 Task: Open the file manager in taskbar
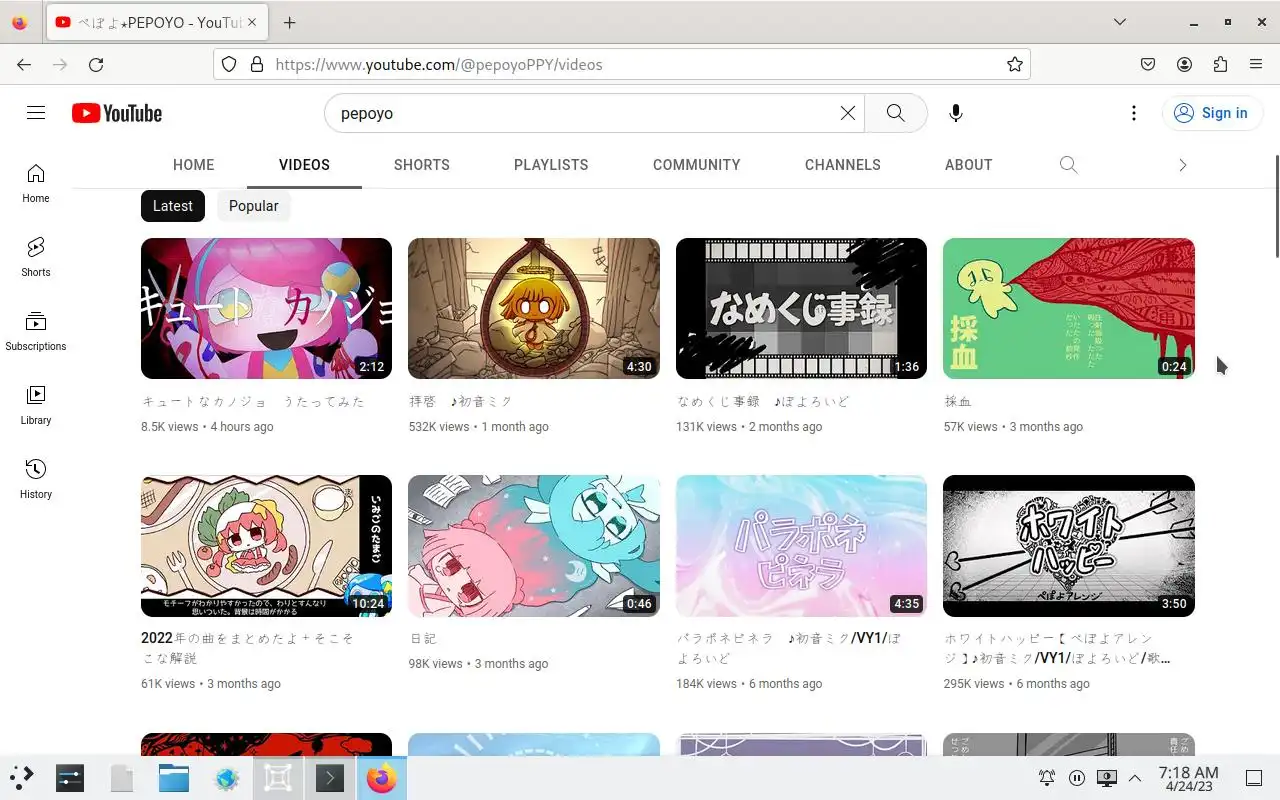click(173, 777)
